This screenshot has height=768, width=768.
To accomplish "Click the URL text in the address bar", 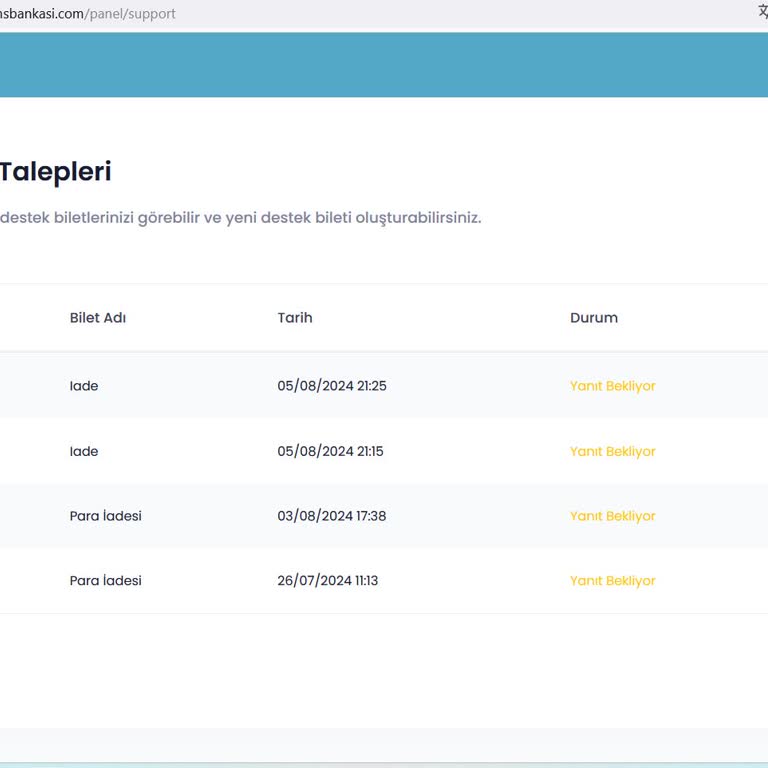I will point(88,14).
